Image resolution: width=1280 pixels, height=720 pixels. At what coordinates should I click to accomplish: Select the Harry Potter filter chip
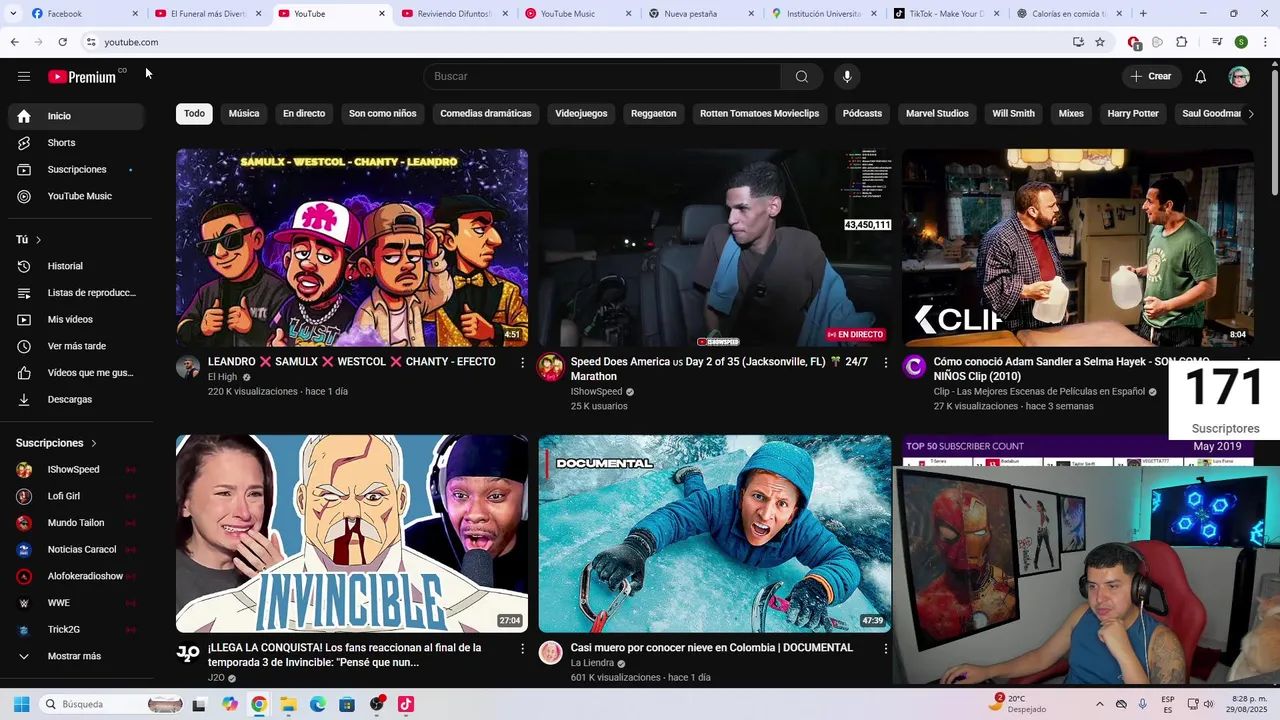(1133, 114)
